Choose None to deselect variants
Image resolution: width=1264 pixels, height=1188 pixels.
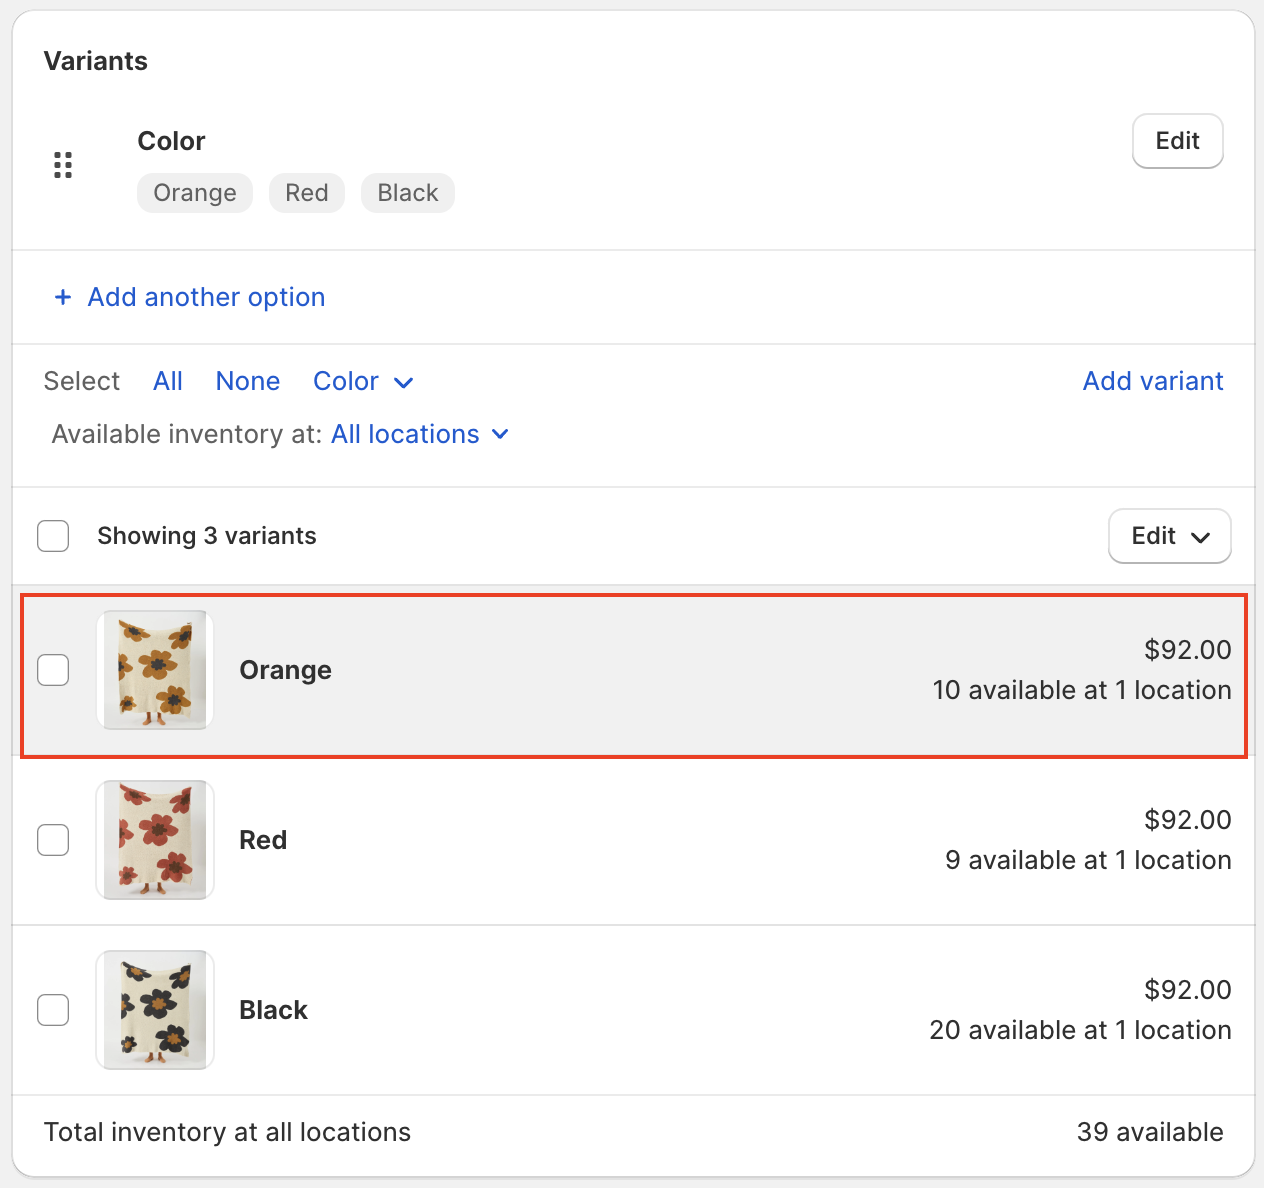click(x=248, y=381)
